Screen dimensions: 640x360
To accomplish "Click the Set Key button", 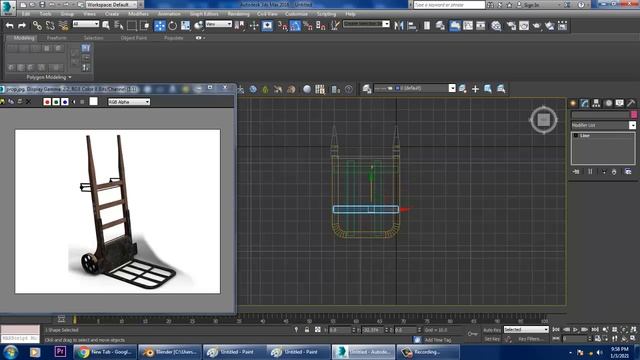I will pos(491,339).
